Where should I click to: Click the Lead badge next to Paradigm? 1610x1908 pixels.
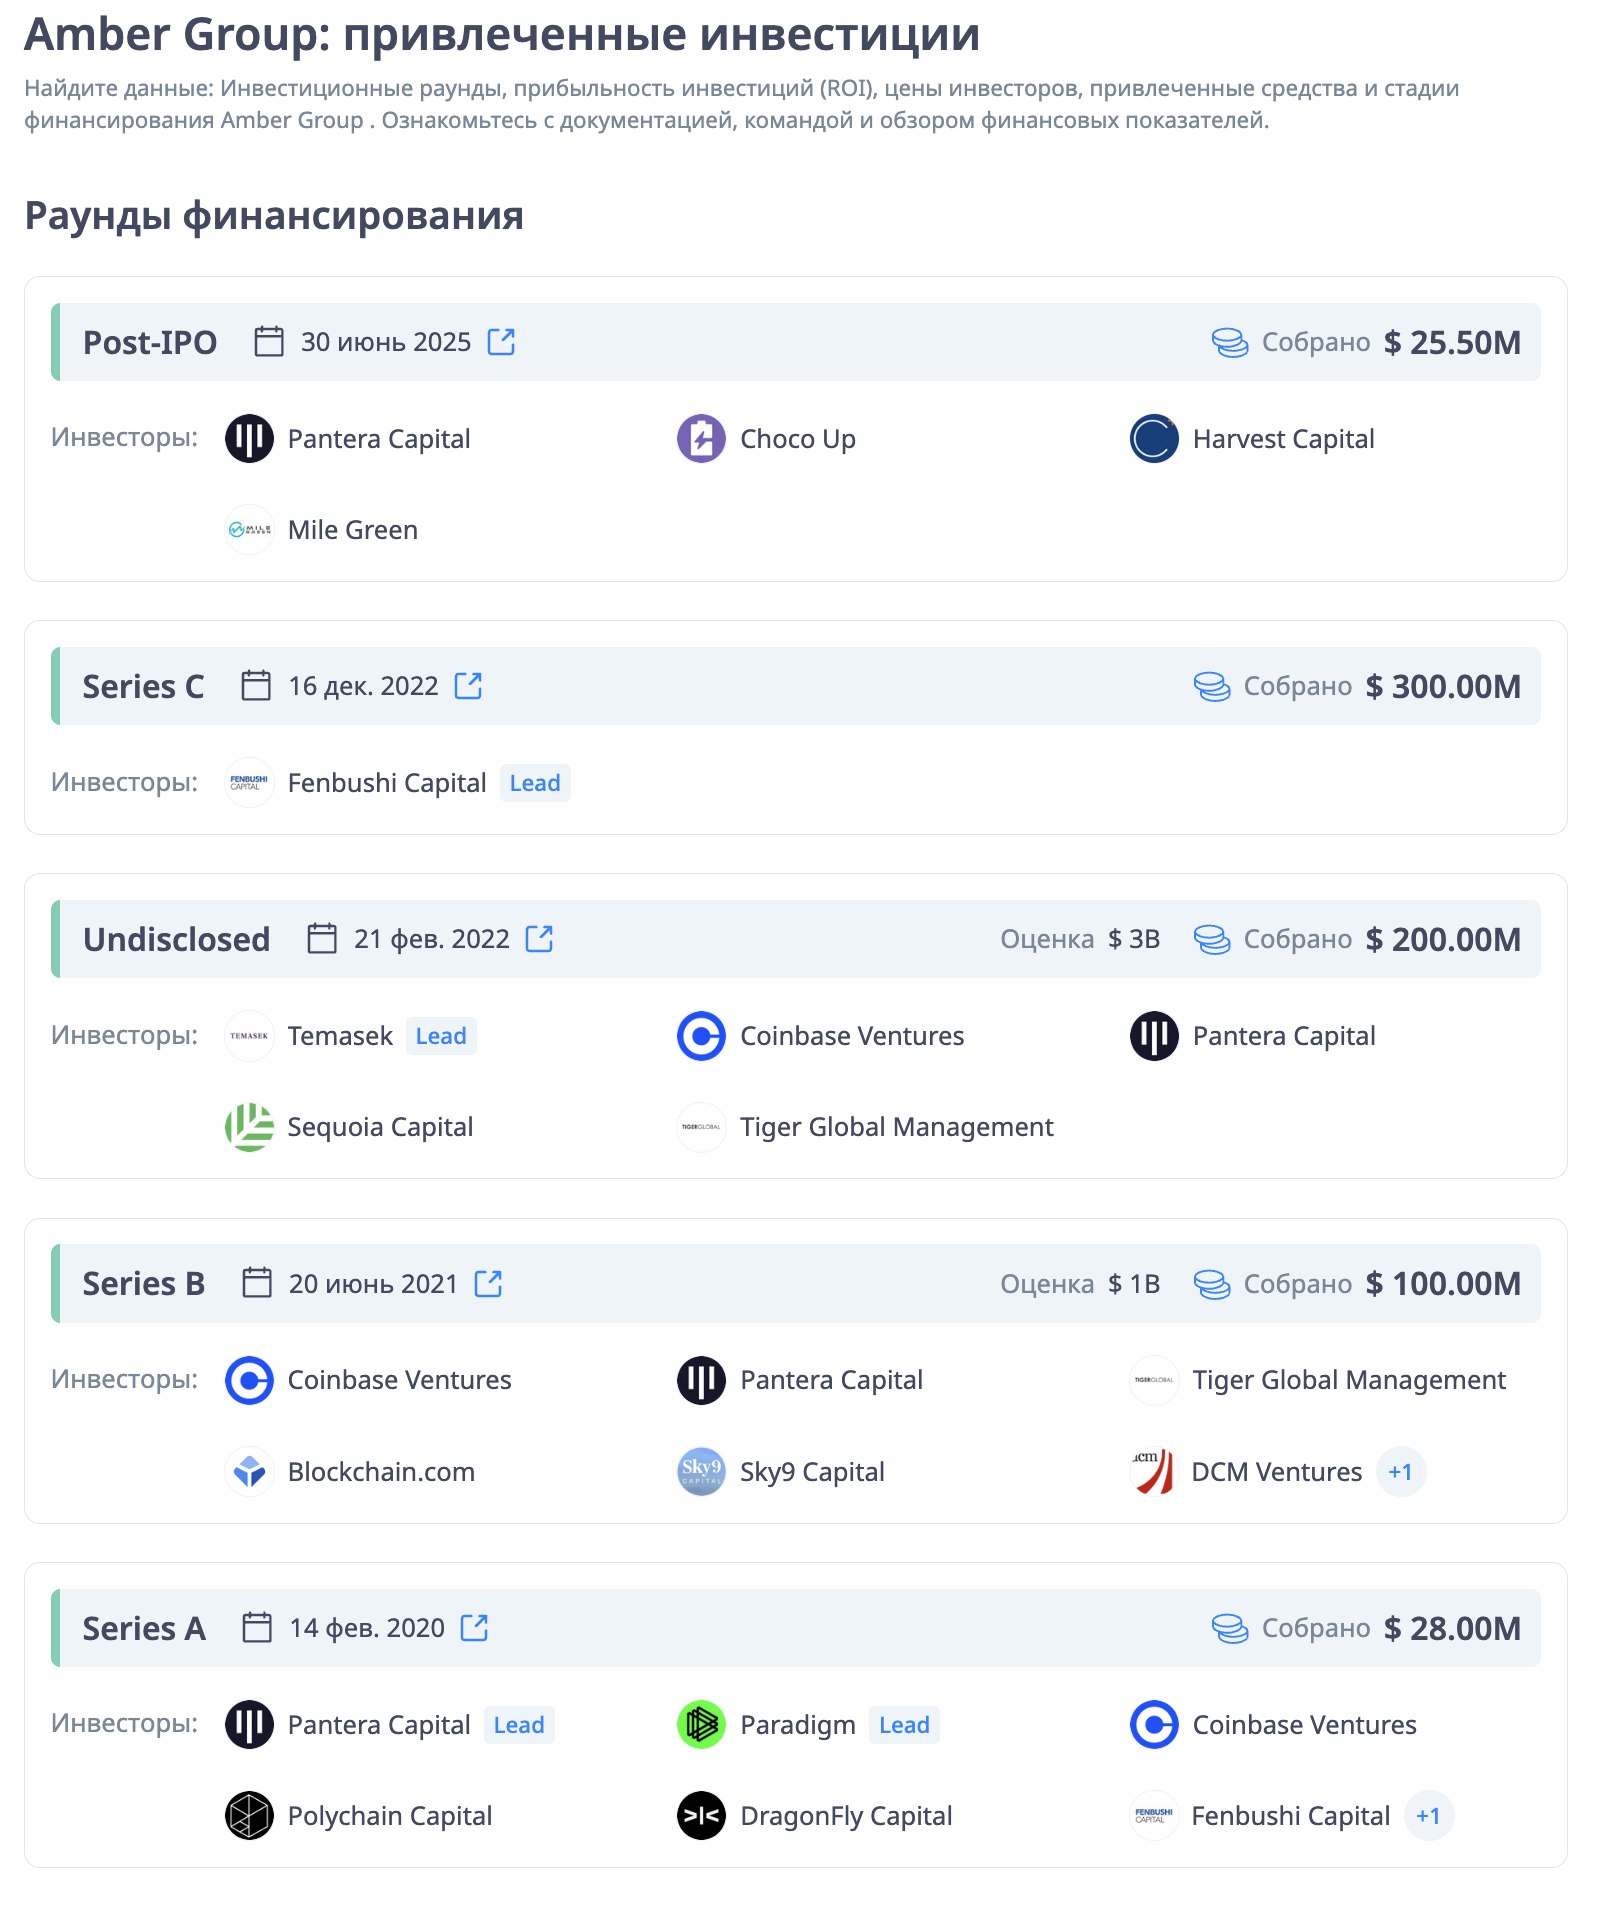point(904,1725)
